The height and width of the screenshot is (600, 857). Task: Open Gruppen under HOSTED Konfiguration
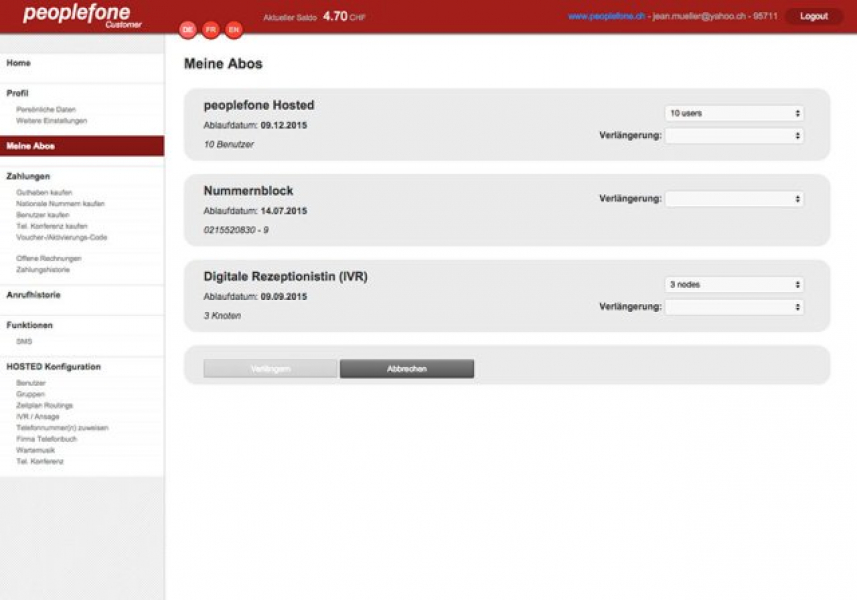click(31, 394)
